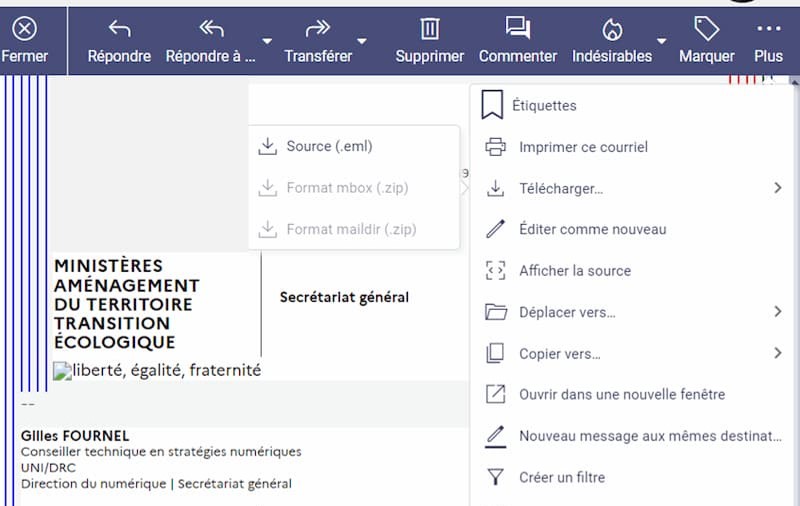Open the Plus three-dots menu
The width and height of the screenshot is (800, 506).
[x=768, y=29]
